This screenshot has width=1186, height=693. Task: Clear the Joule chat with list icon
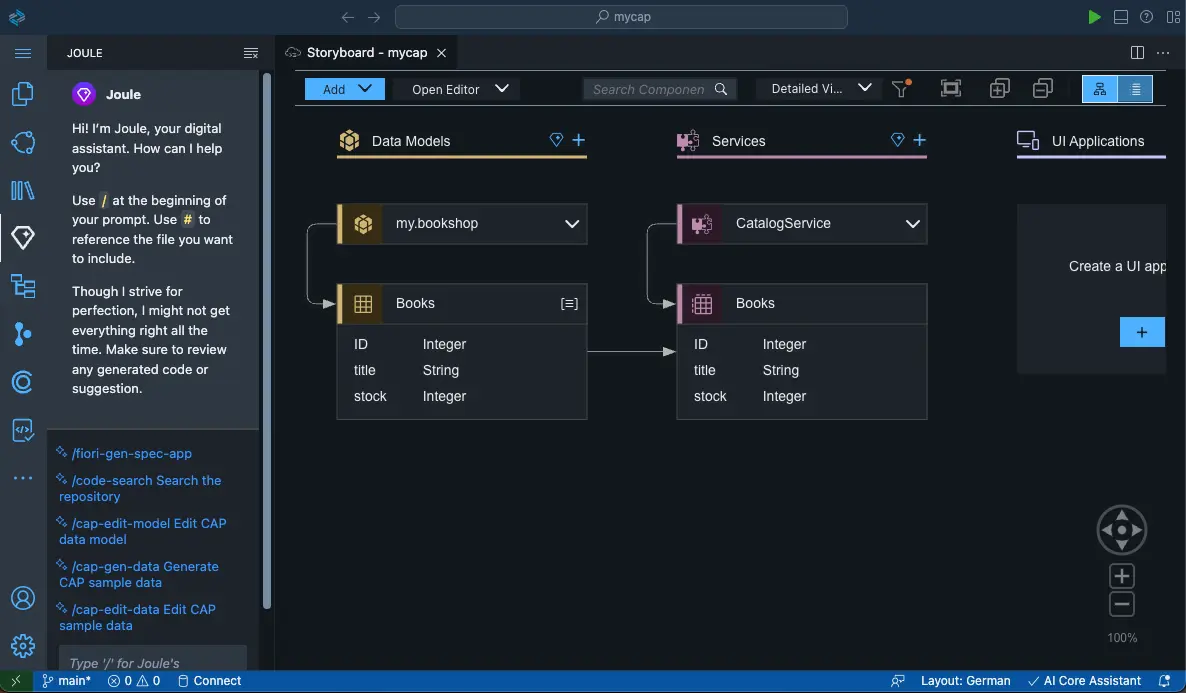point(250,53)
